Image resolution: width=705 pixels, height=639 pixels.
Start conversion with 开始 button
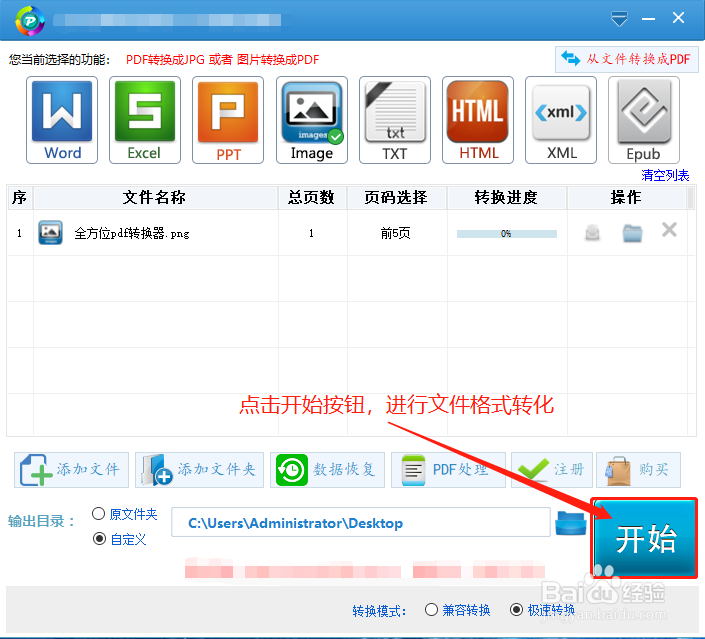coord(644,537)
